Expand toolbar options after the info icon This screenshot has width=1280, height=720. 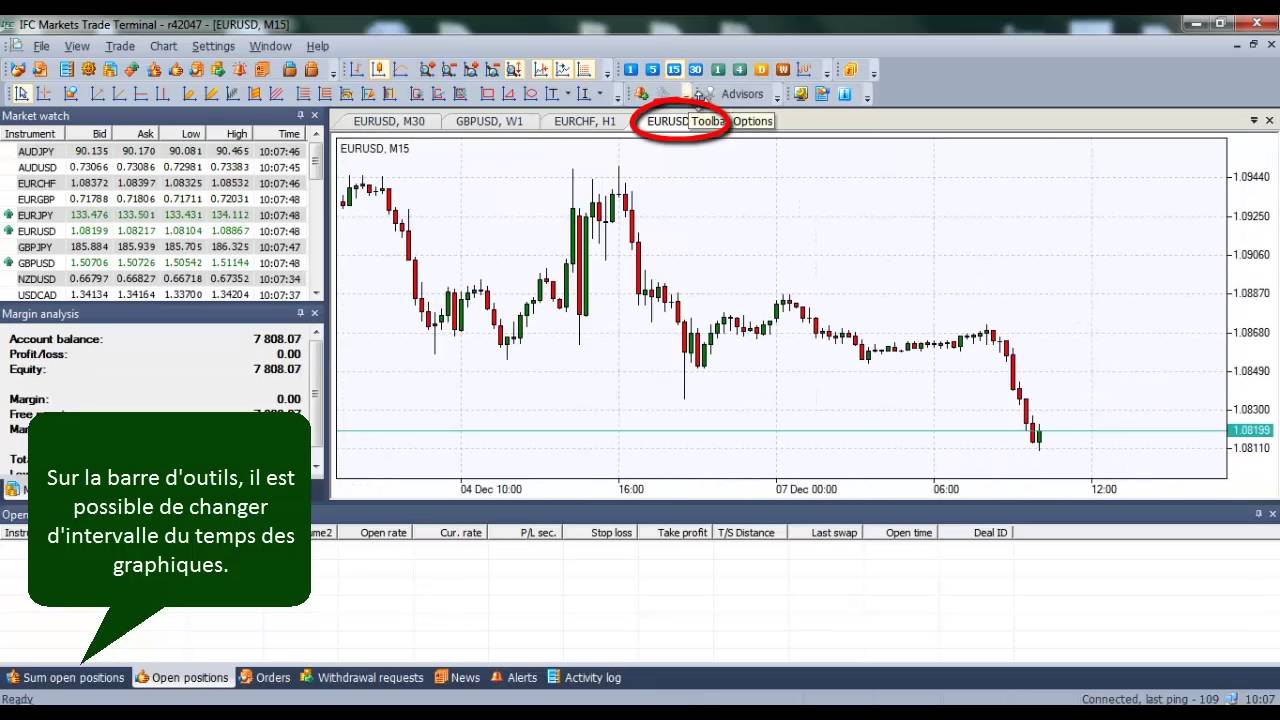pyautogui.click(x=867, y=97)
